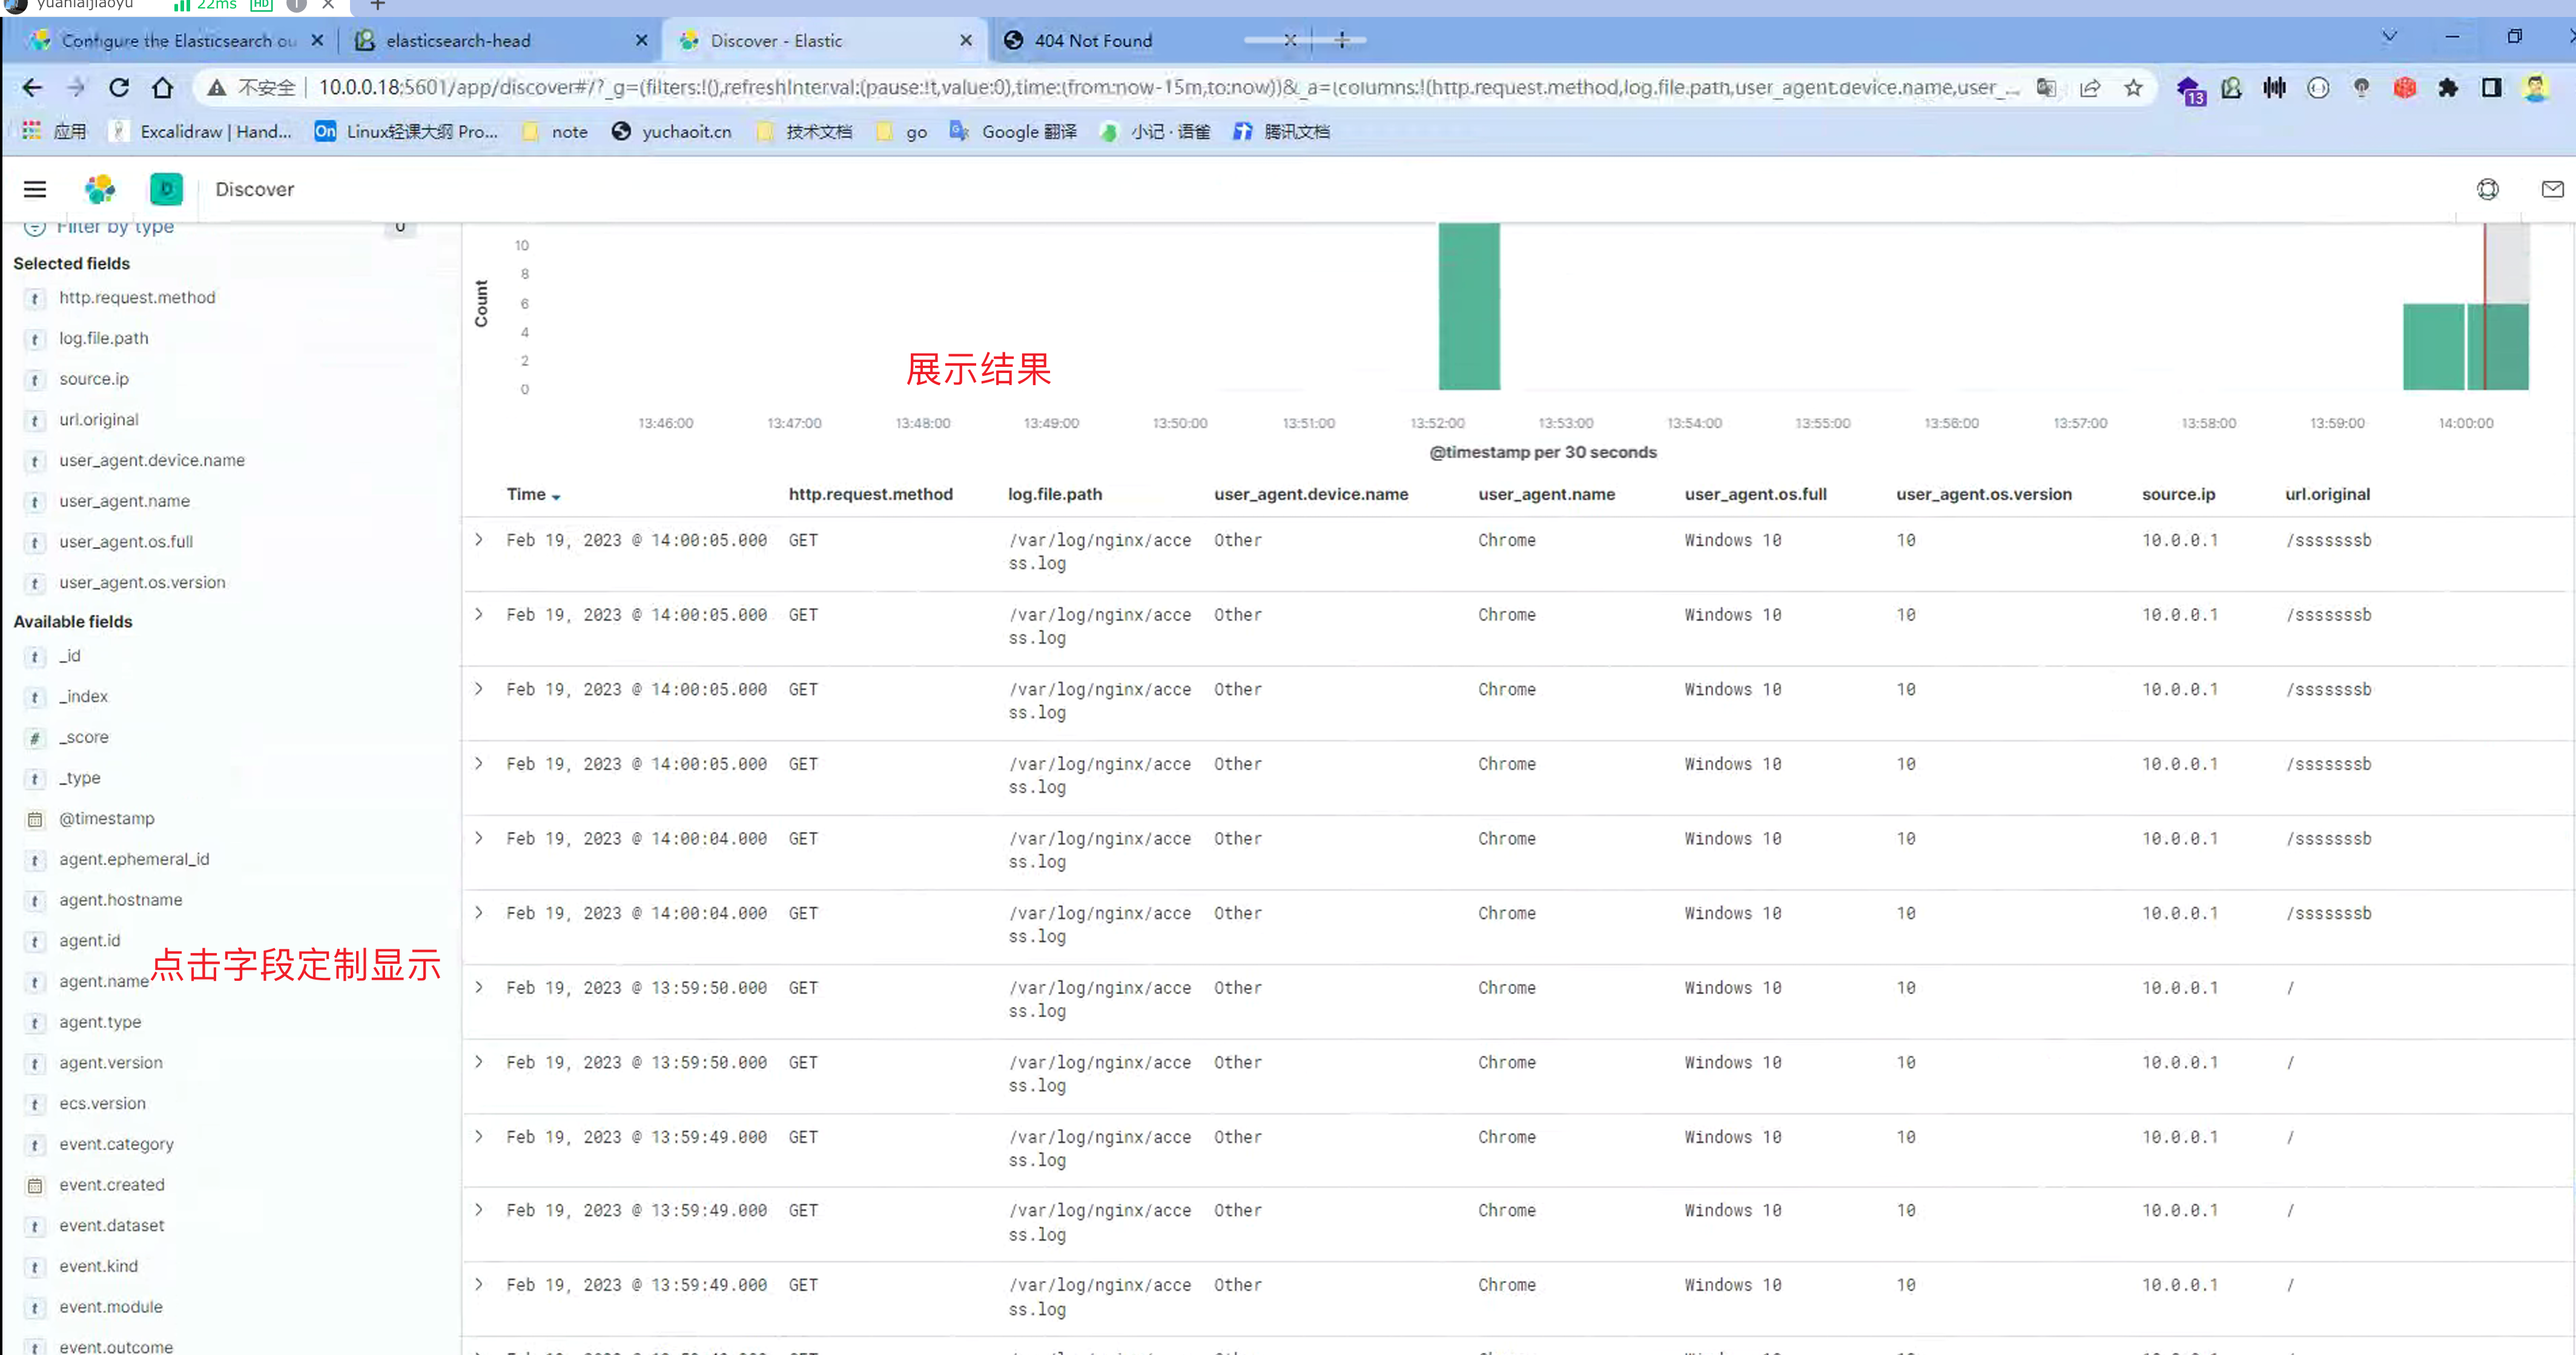Click the Elastic logo icon

(x=100, y=189)
